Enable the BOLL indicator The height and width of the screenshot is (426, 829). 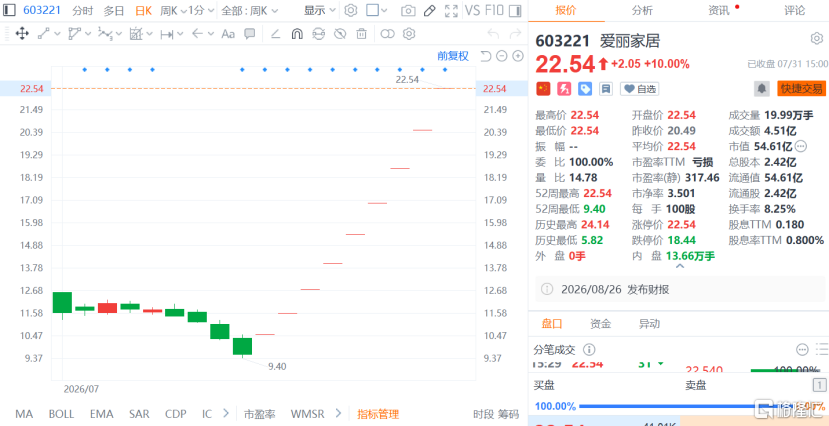coord(61,414)
